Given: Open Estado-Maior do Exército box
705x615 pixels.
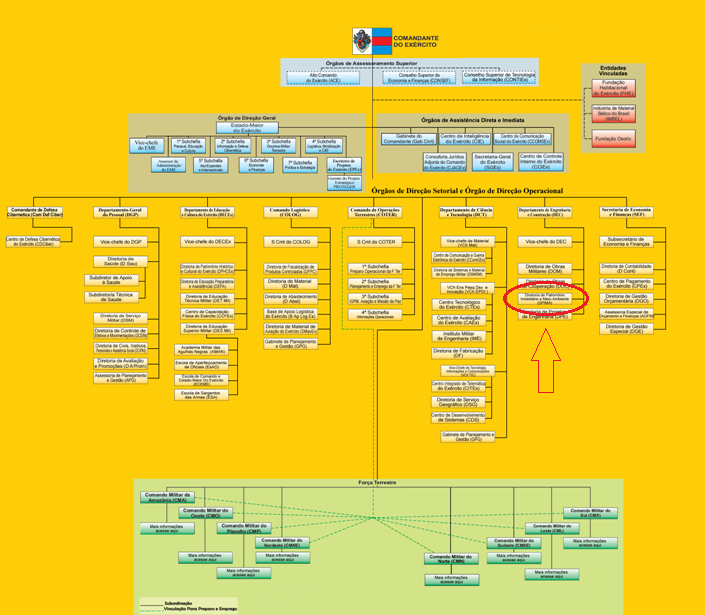Looking at the screenshot, I should click(x=247, y=128).
